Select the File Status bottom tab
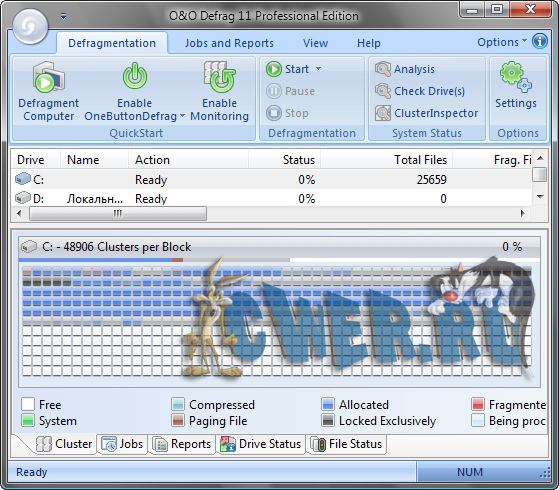The width and height of the screenshot is (559, 490). [x=347, y=444]
